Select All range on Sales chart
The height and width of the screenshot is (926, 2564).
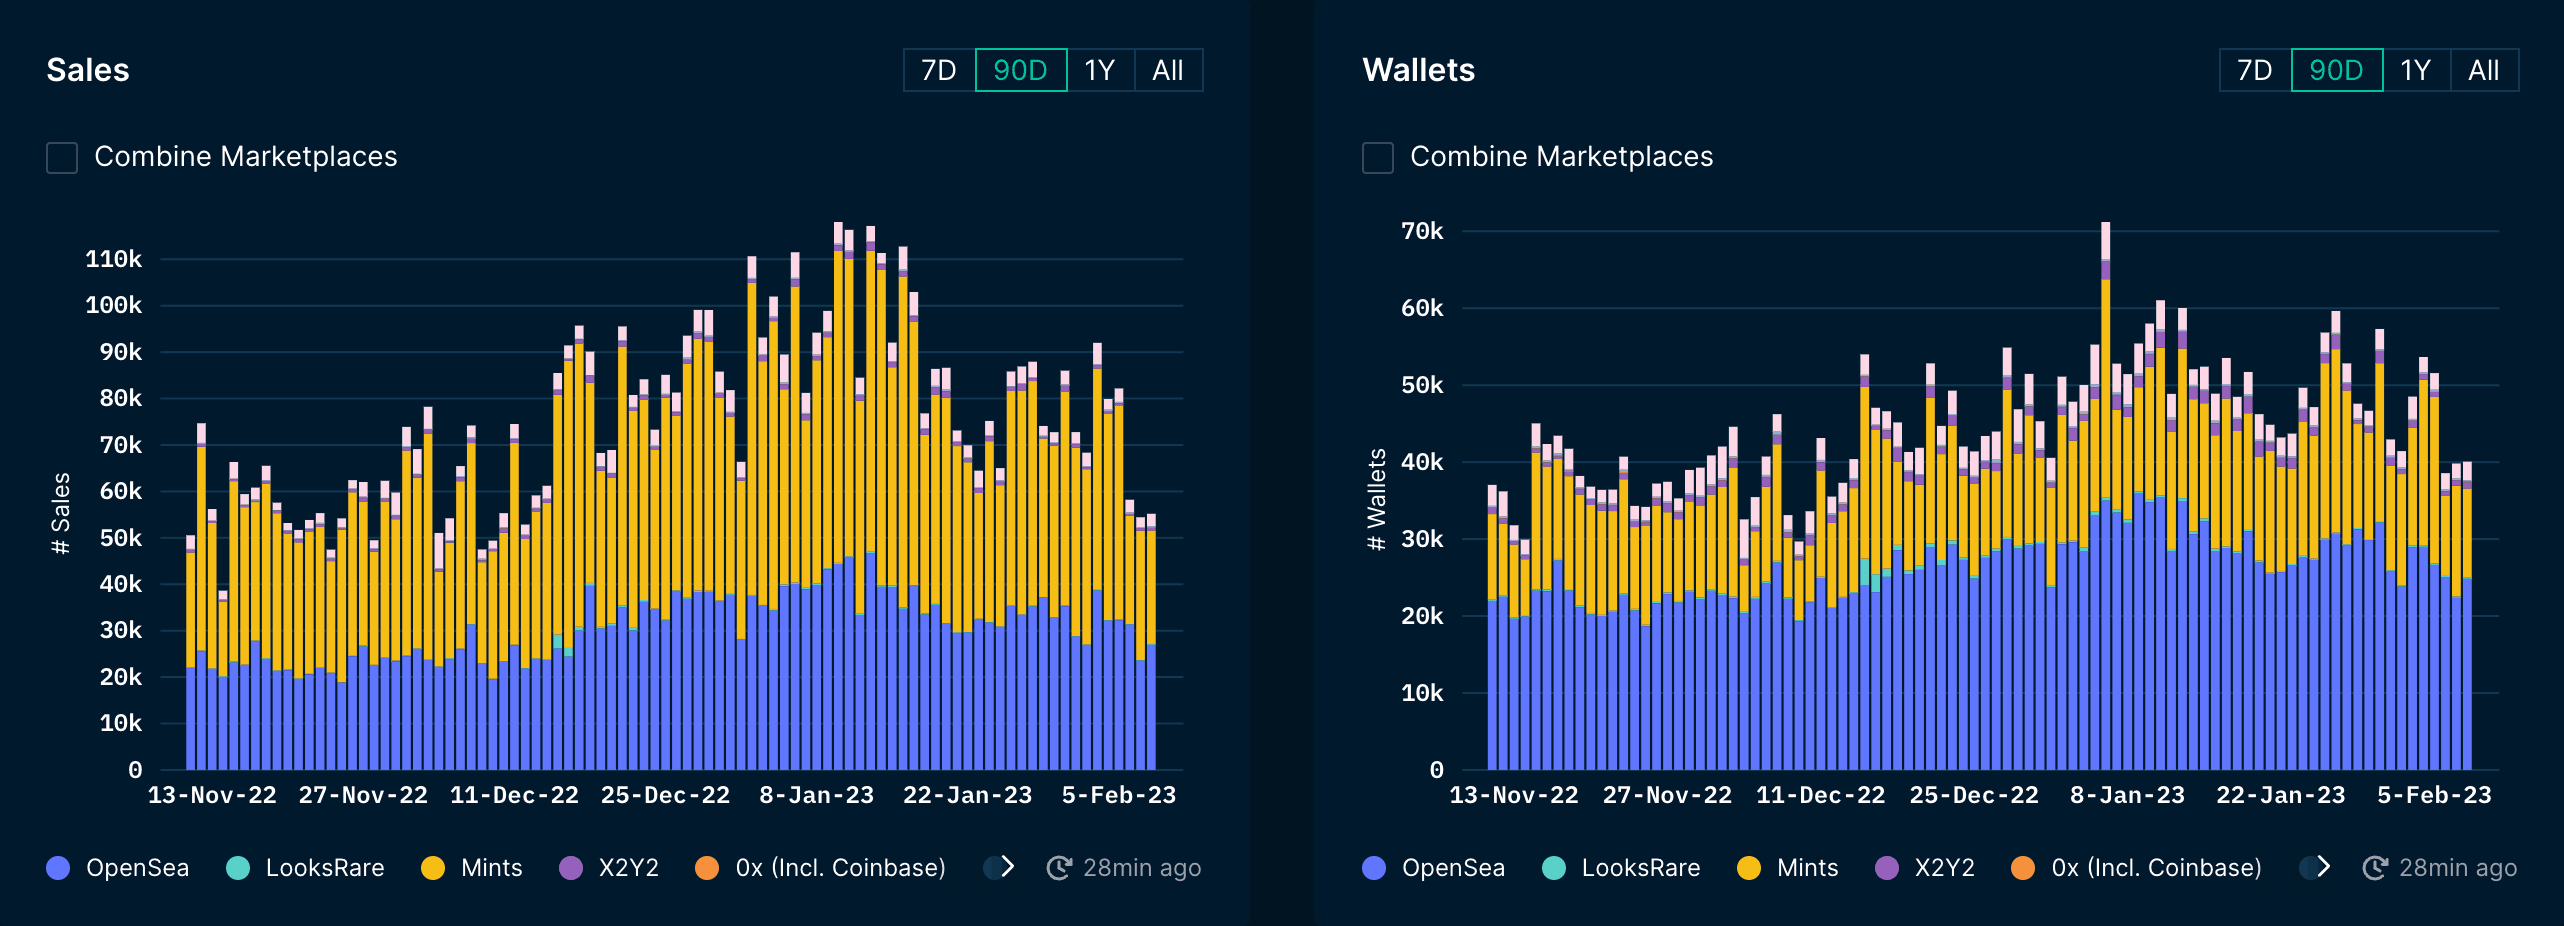[1168, 70]
